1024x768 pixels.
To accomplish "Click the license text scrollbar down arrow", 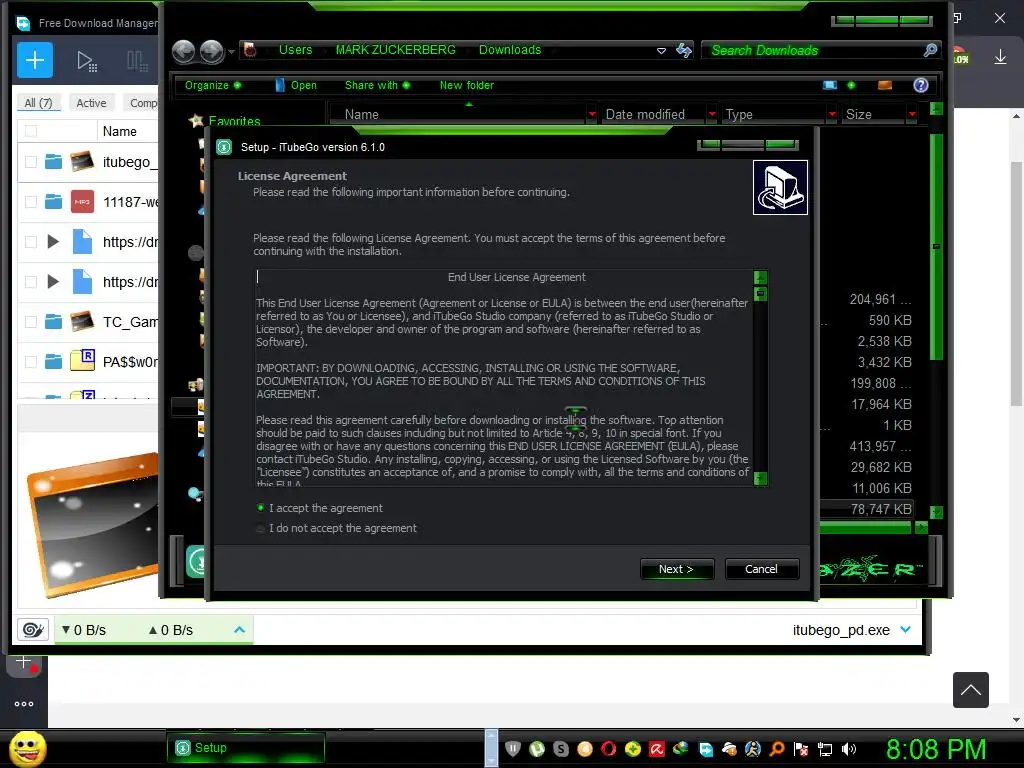I will [x=760, y=478].
